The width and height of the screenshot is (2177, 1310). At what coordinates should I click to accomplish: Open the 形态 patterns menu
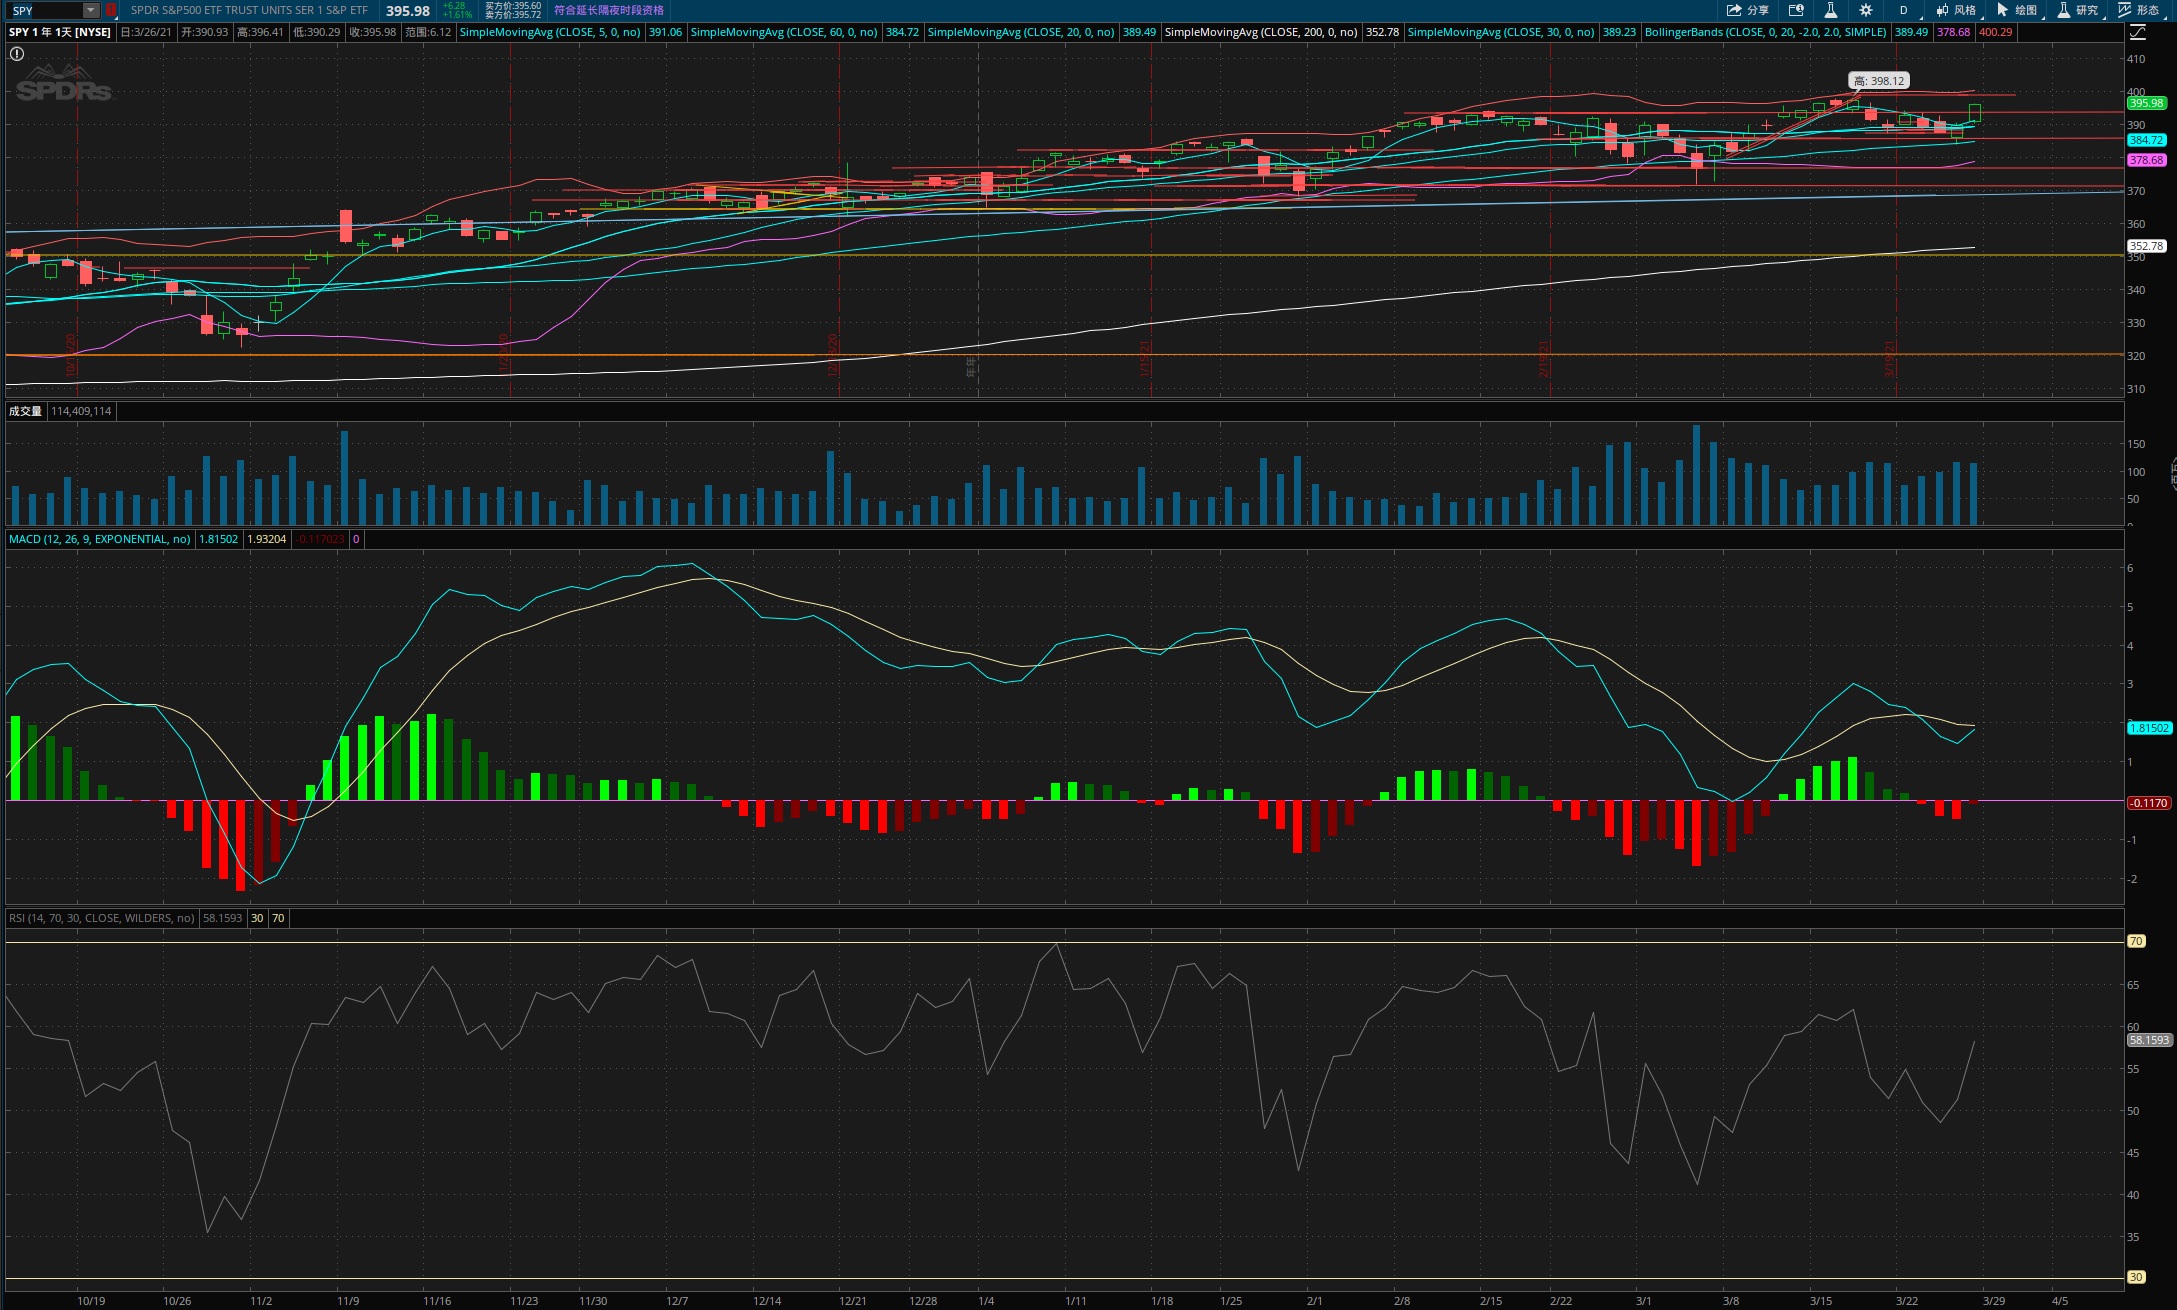click(2138, 10)
